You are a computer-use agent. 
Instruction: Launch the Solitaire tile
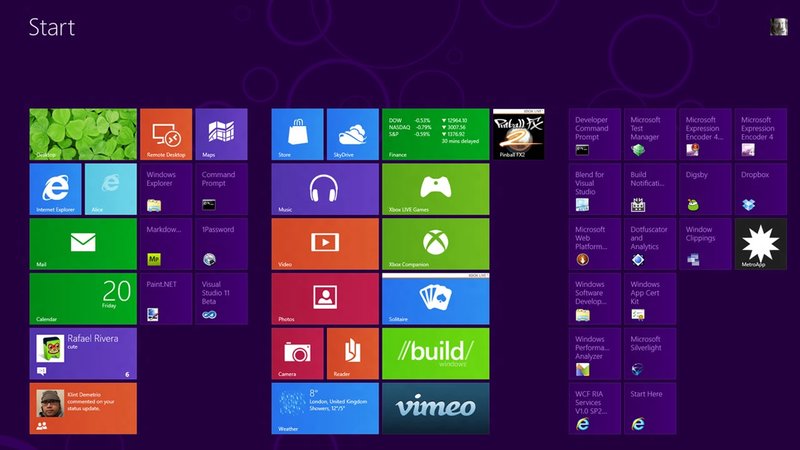tap(435, 299)
